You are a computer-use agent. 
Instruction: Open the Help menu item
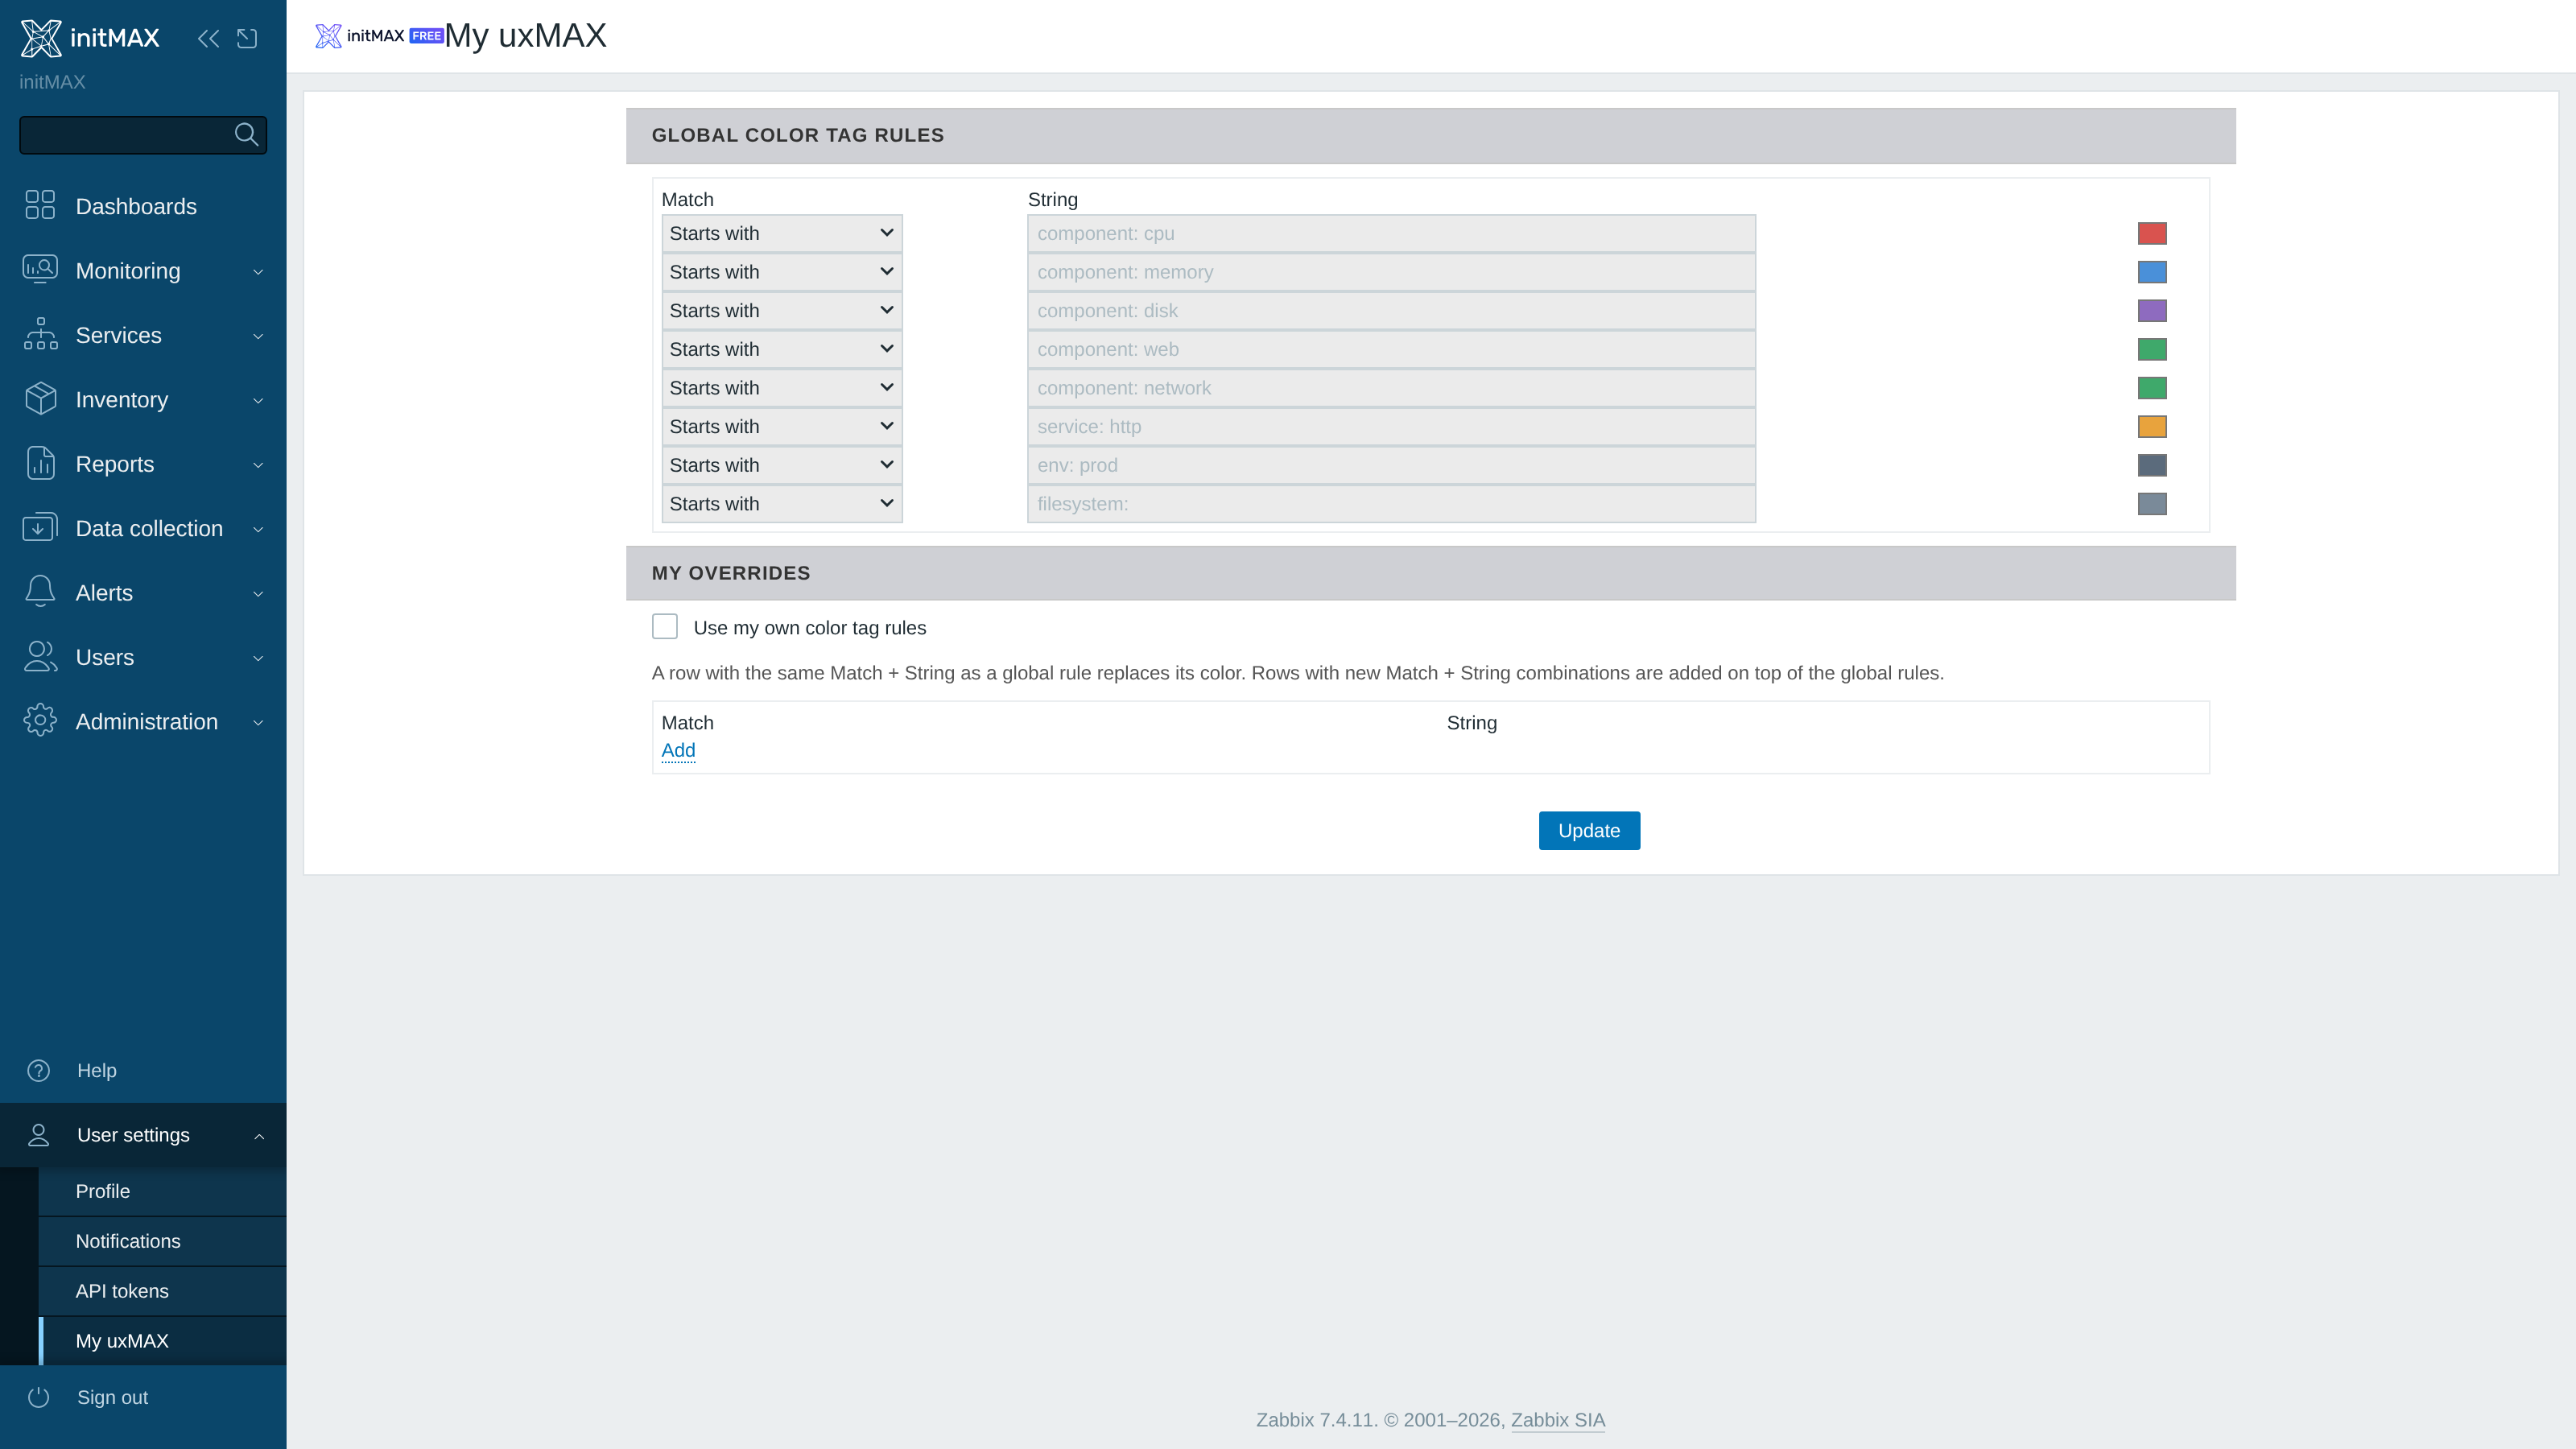click(x=143, y=1071)
